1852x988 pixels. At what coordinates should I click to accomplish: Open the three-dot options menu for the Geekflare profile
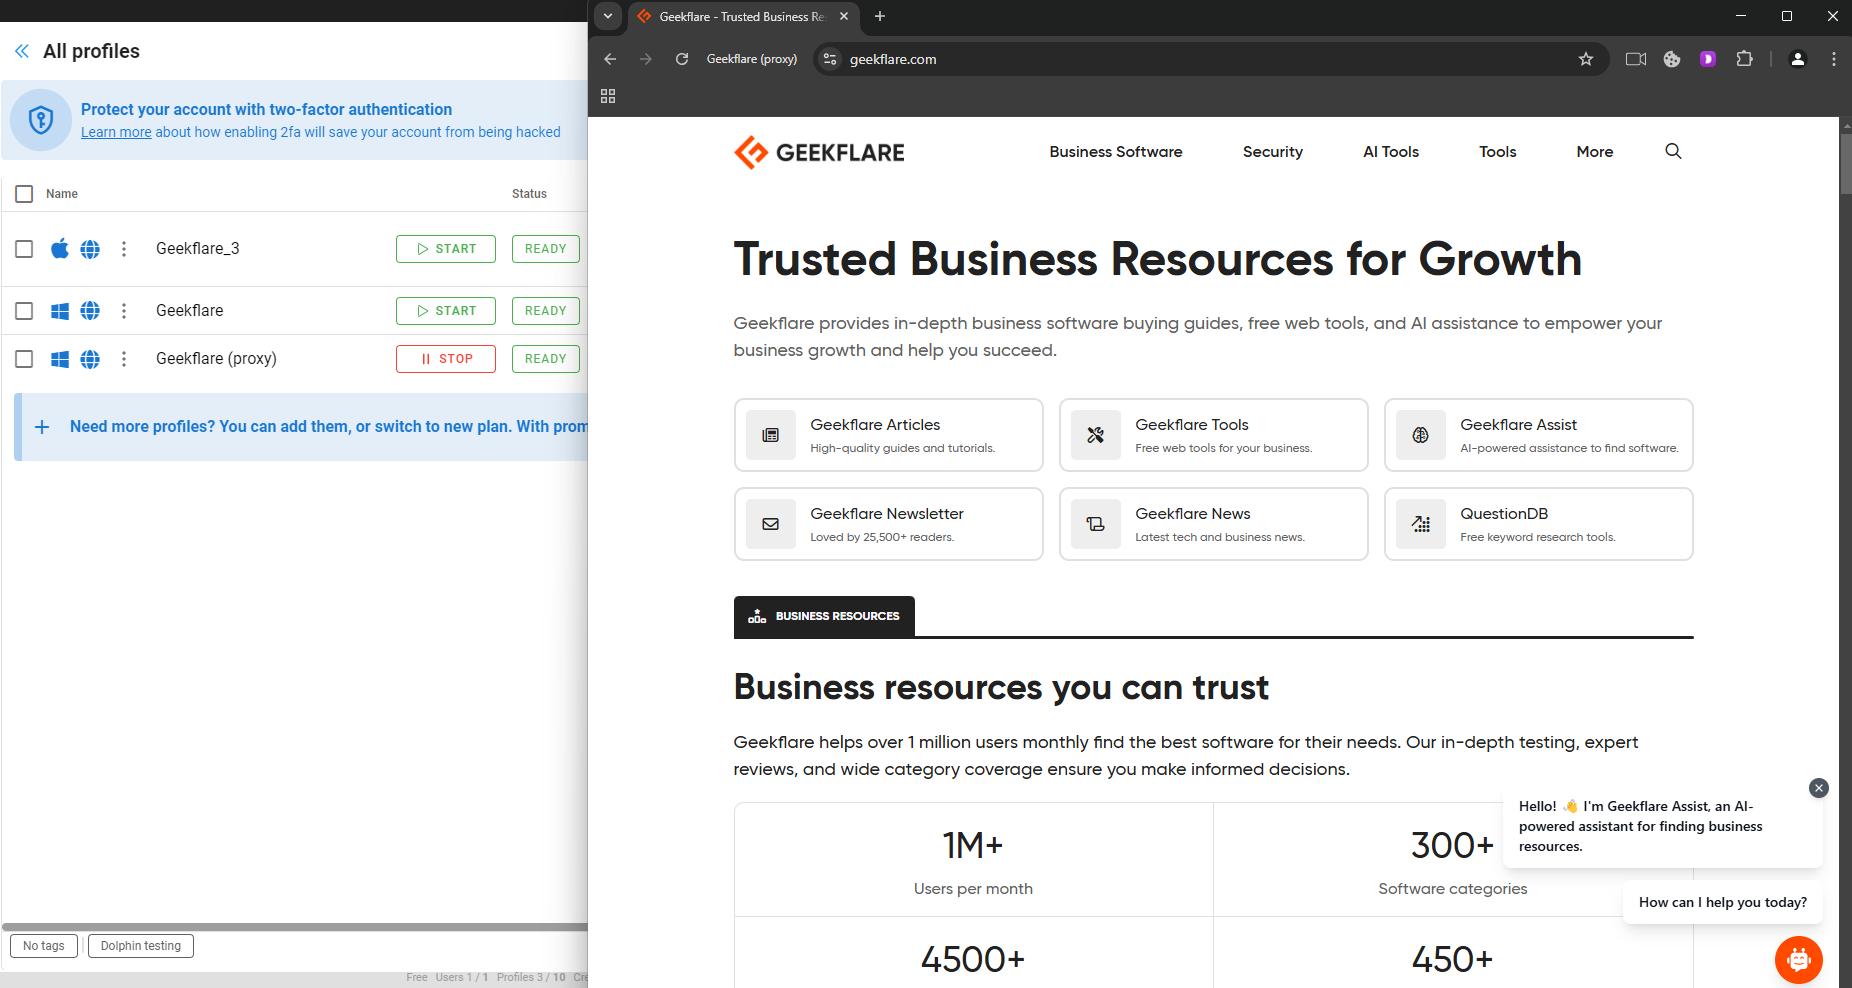coord(123,310)
